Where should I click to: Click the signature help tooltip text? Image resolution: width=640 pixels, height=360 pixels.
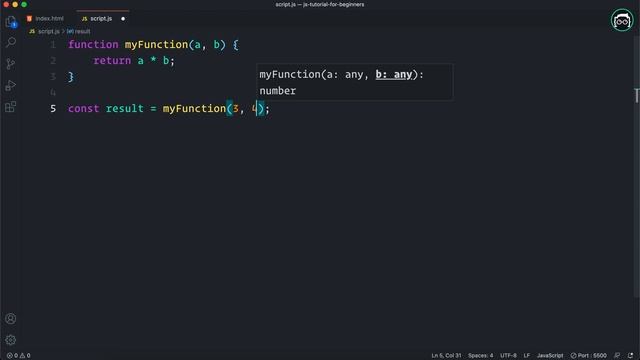pyautogui.click(x=354, y=82)
